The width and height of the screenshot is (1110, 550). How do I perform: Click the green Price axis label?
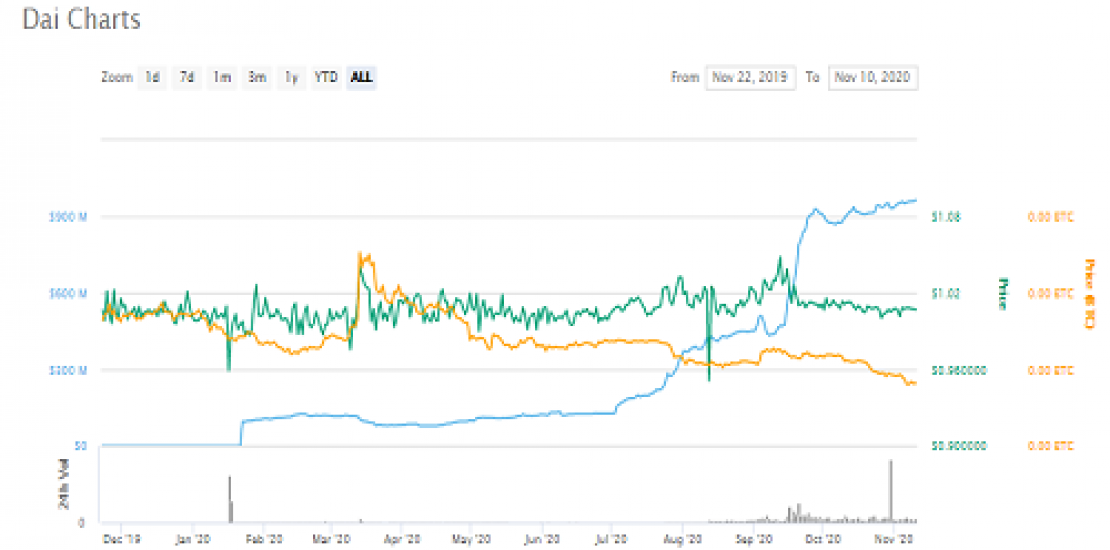(x=1002, y=292)
